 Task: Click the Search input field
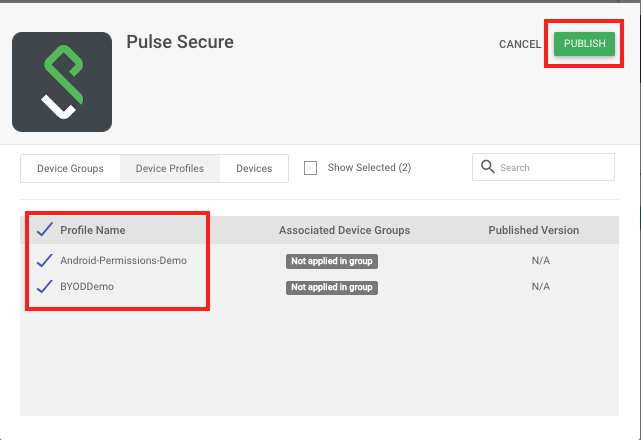(x=543, y=167)
